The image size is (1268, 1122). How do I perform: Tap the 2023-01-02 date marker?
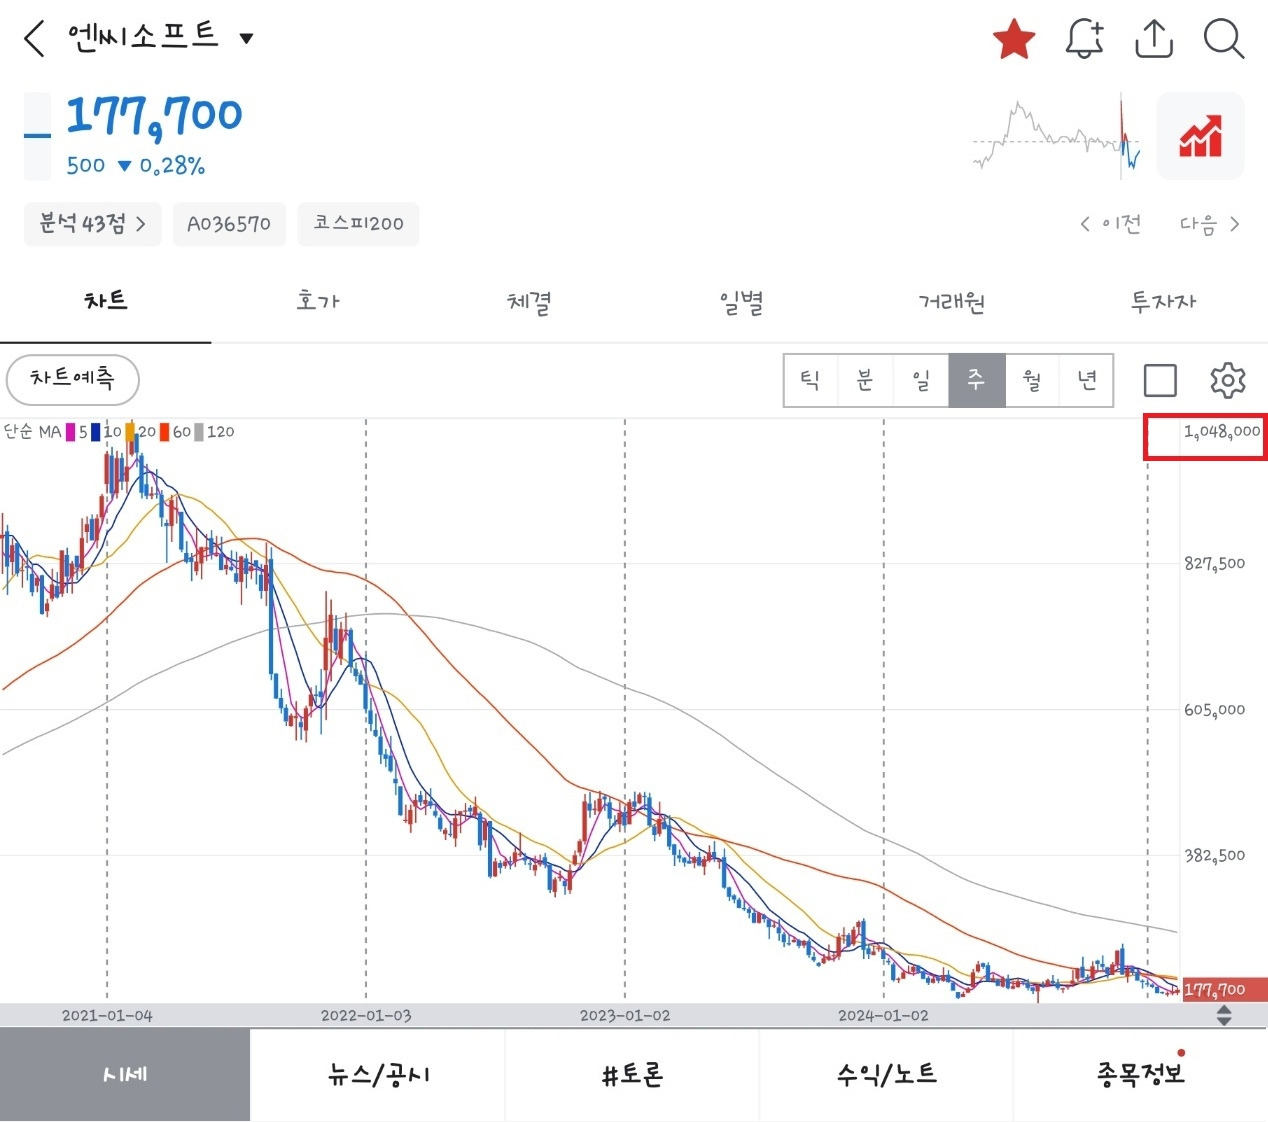[625, 1015]
